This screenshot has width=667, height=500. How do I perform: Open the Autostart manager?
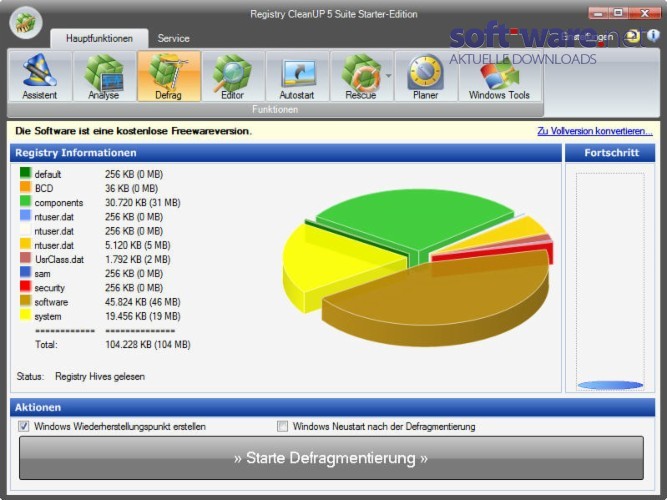[x=297, y=76]
